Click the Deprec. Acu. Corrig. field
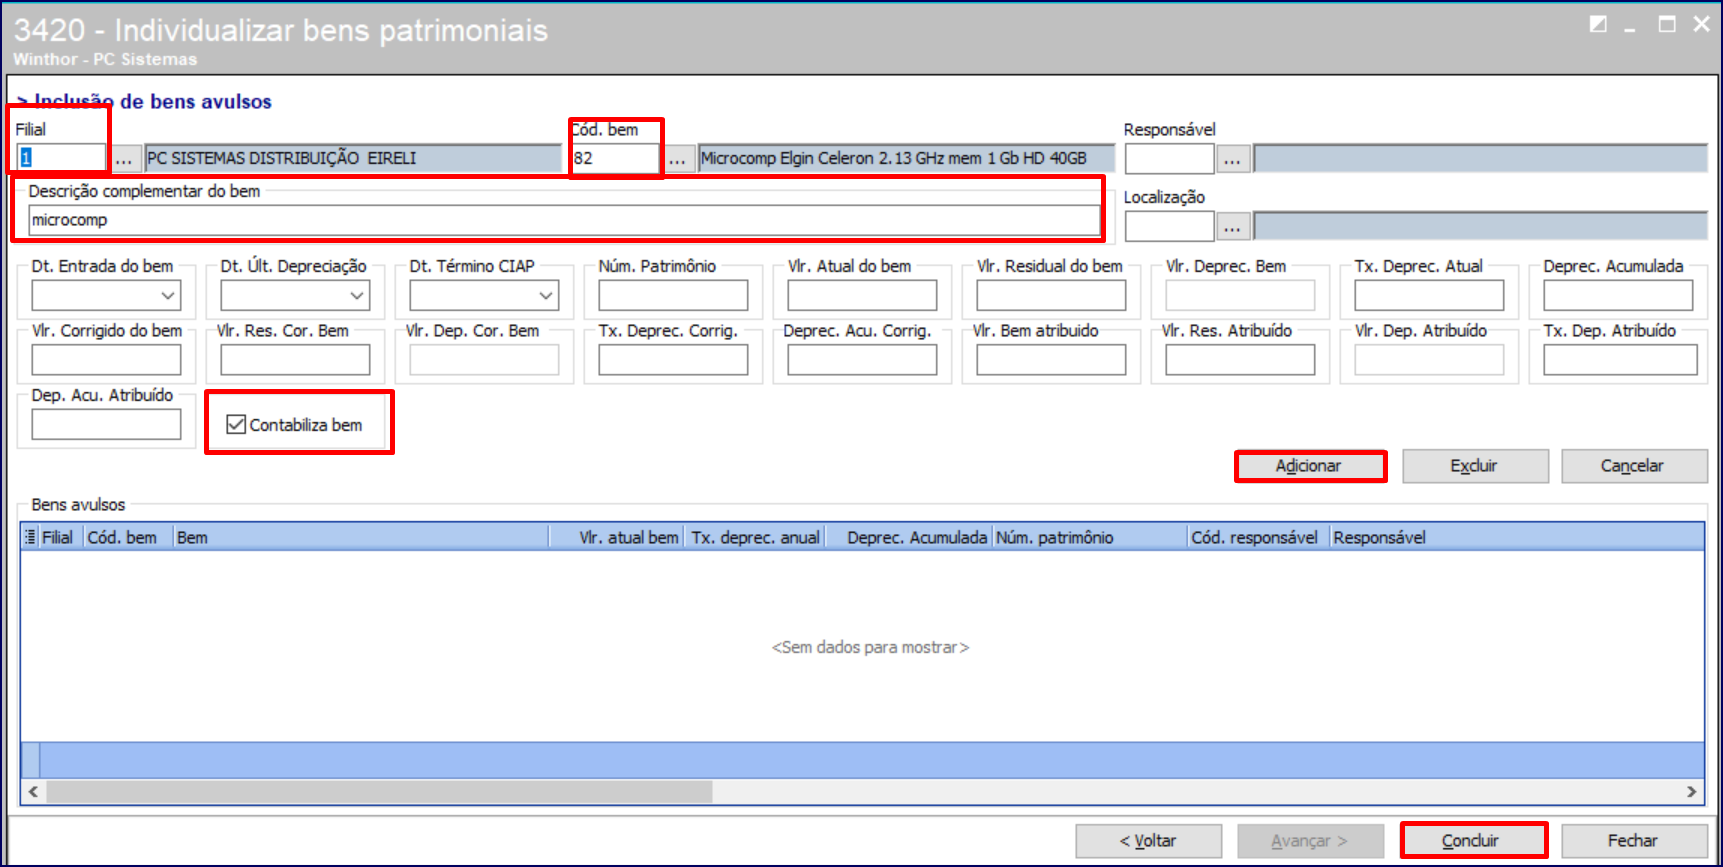Screen dimensions: 1723x867 862,360
